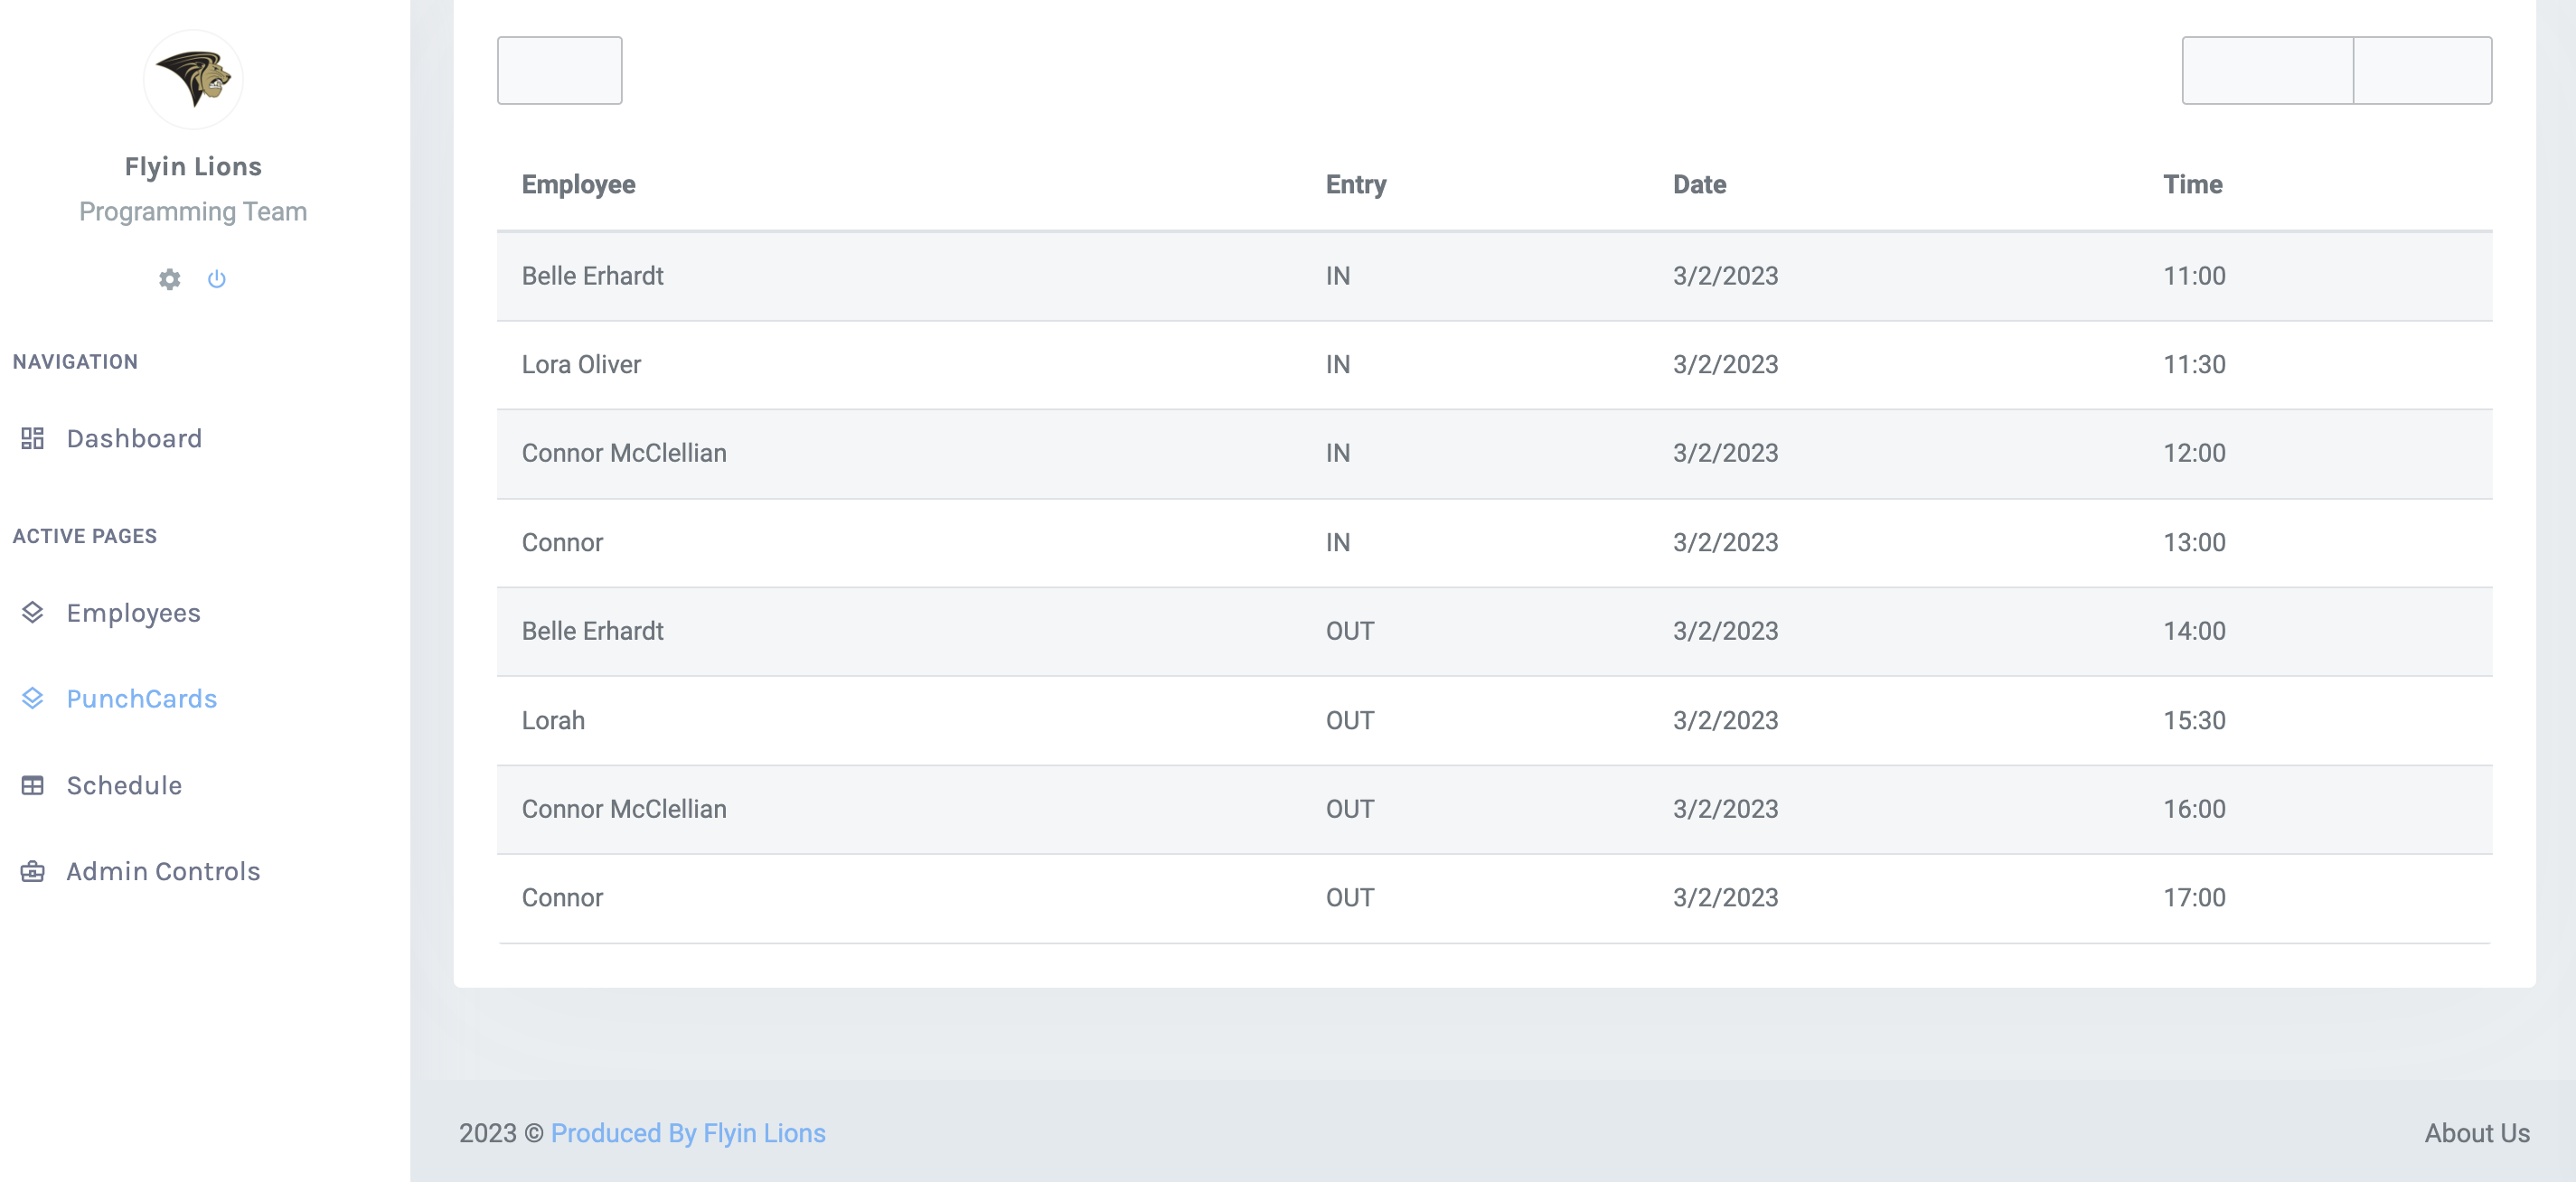Image resolution: width=2576 pixels, height=1182 pixels.
Task: Click the Flyin Lions lion logo
Action: (193, 79)
